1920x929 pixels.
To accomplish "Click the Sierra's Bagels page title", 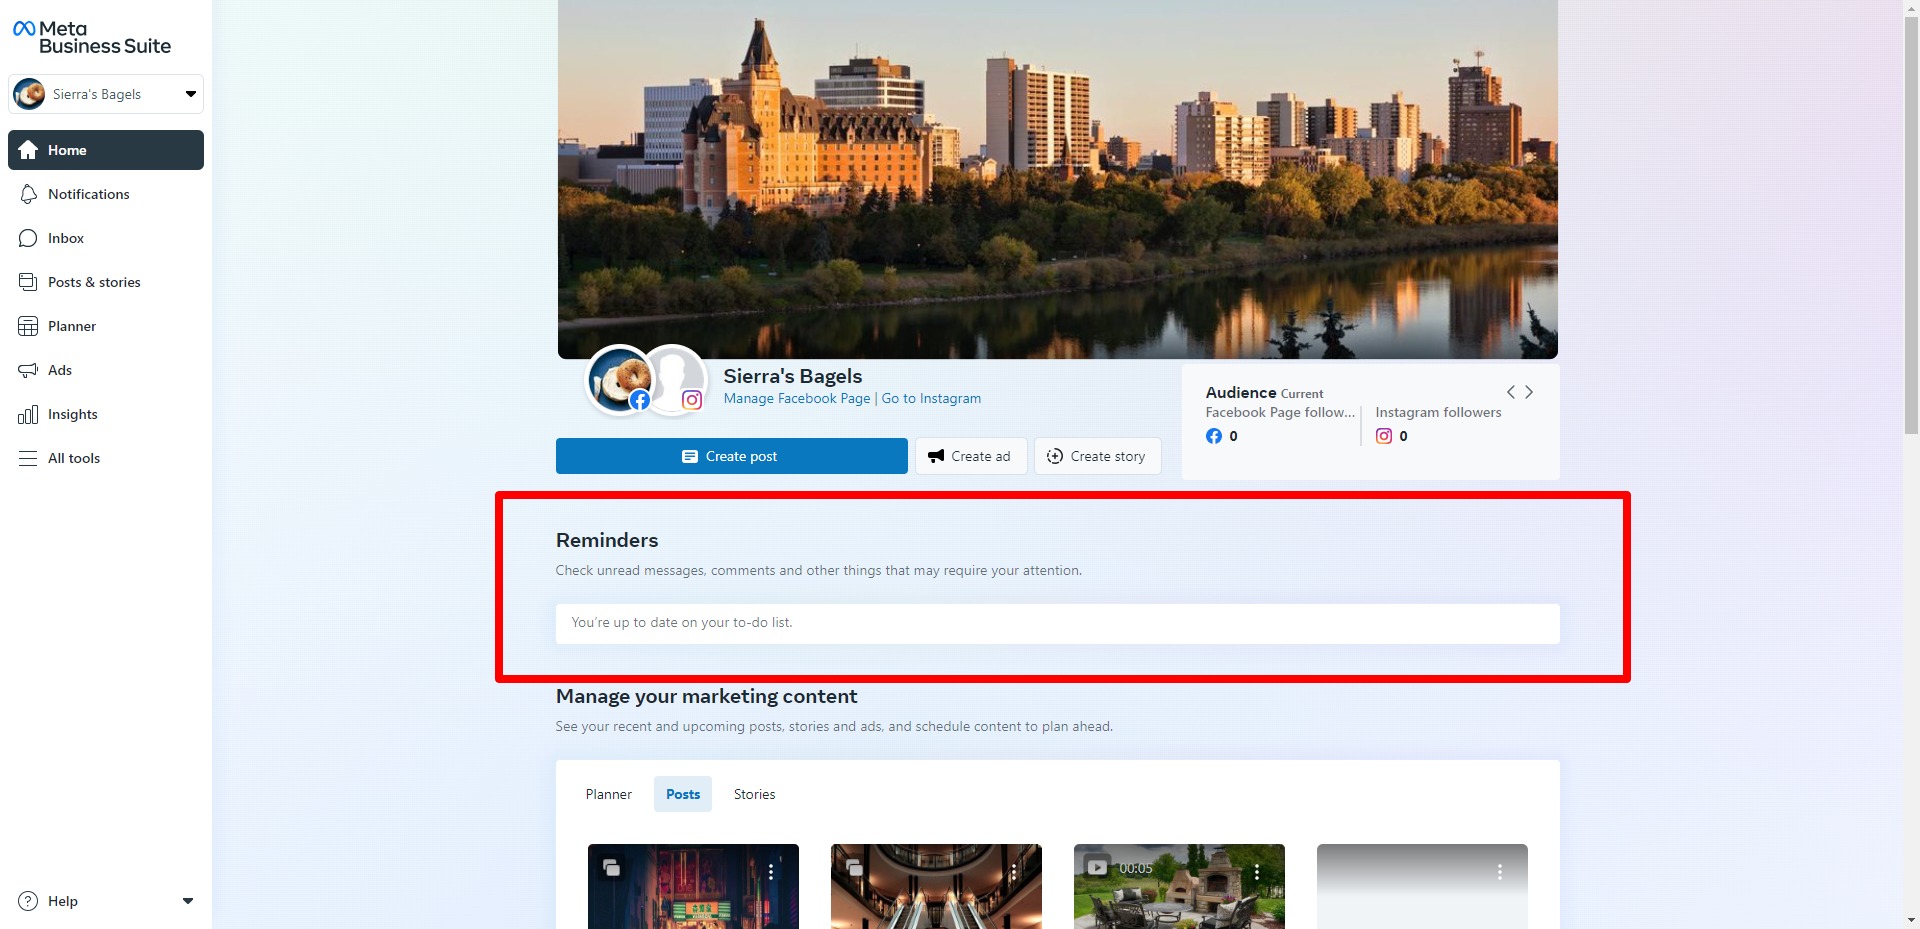I will (x=793, y=376).
